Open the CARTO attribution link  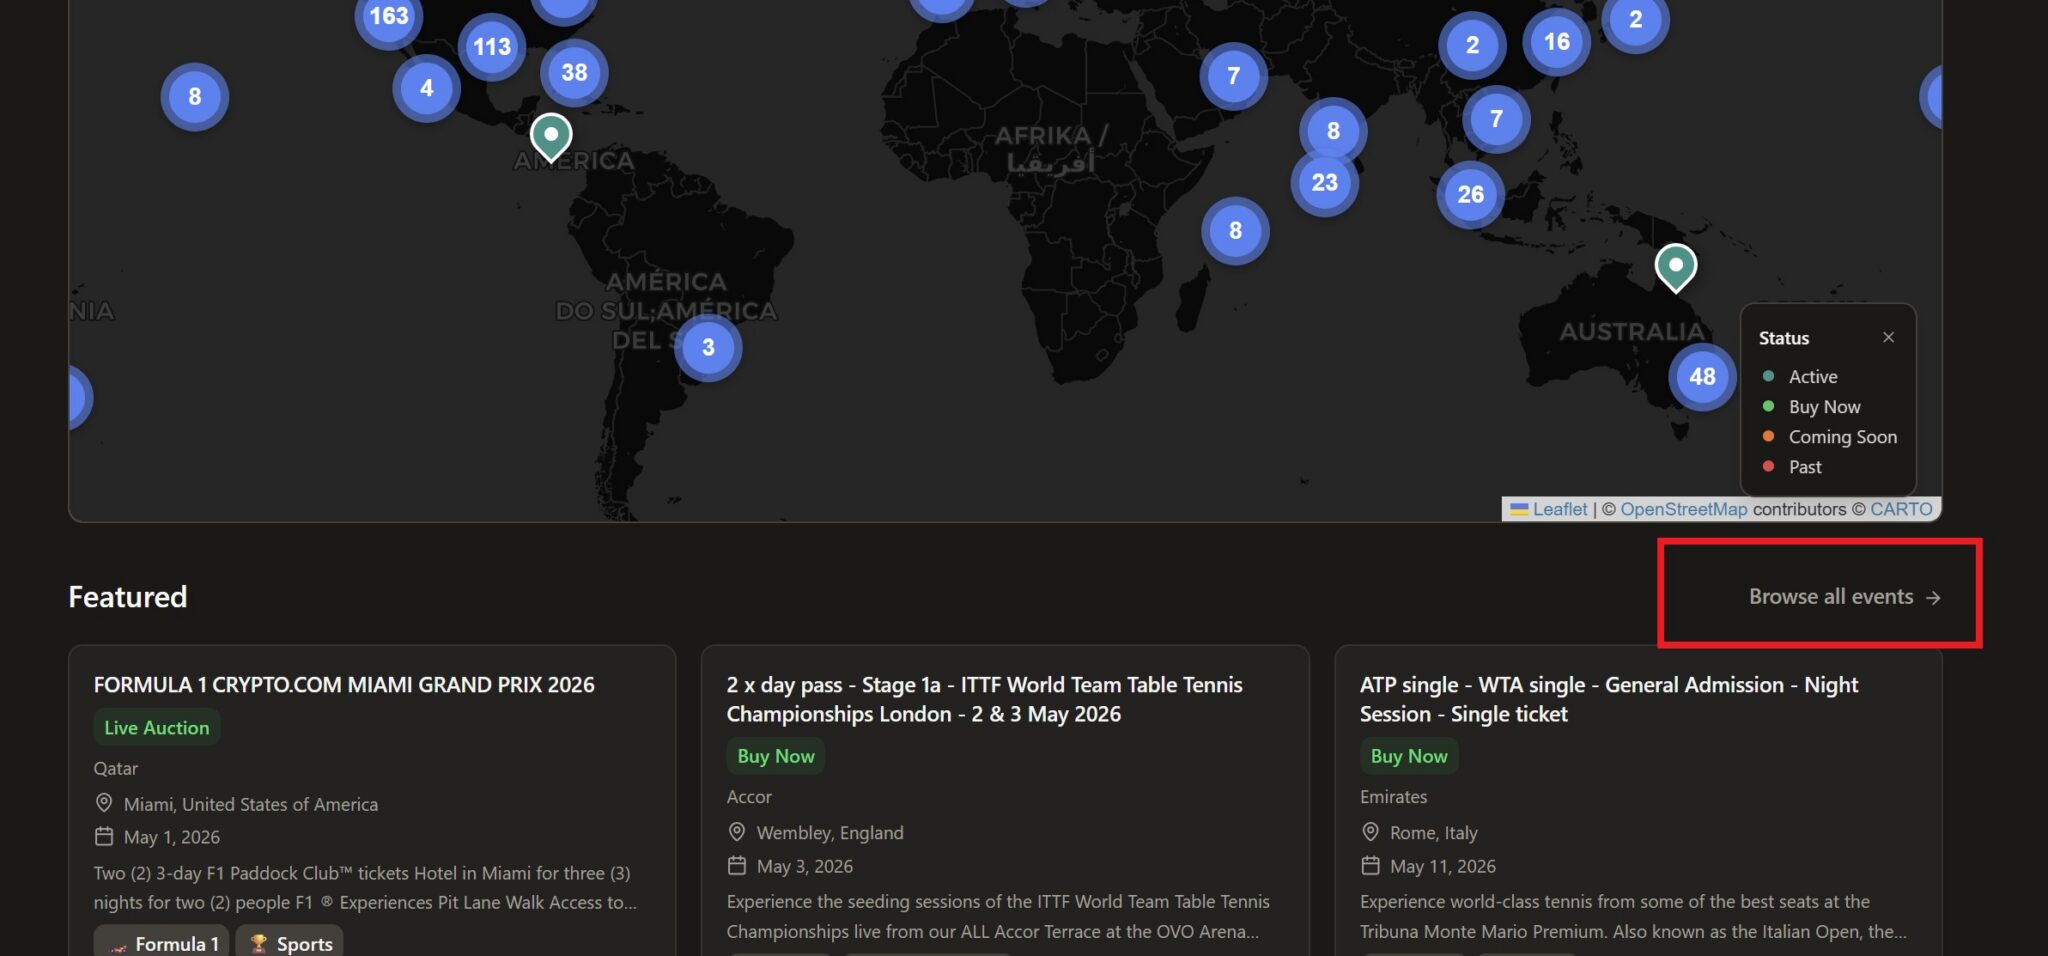click(1901, 509)
